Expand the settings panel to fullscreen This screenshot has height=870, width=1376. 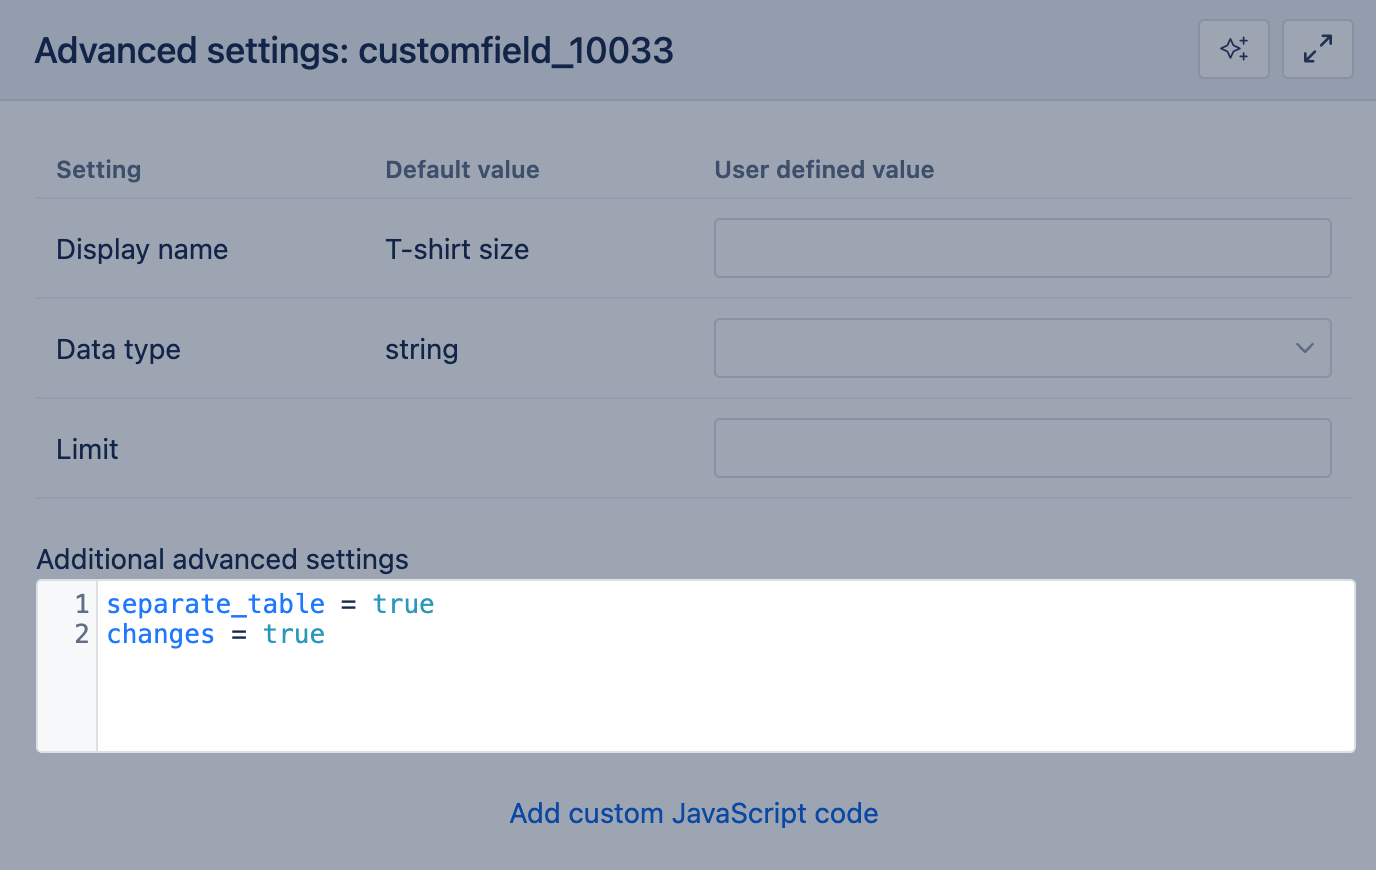click(x=1317, y=49)
